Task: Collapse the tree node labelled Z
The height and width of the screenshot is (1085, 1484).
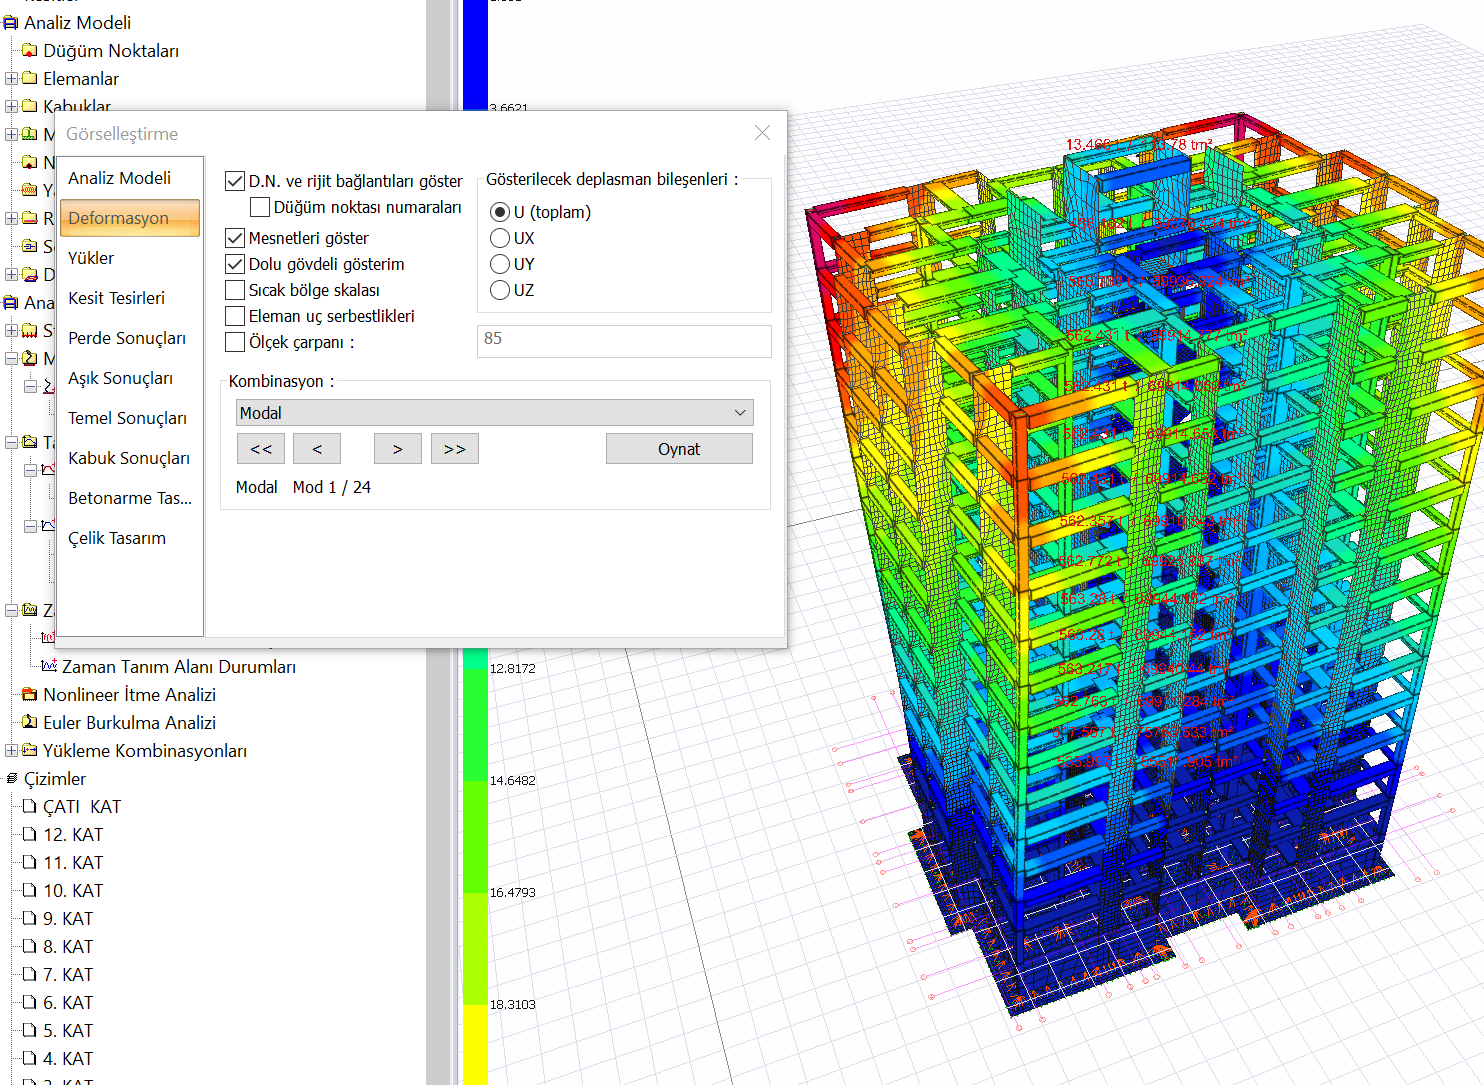Action: (x=11, y=610)
